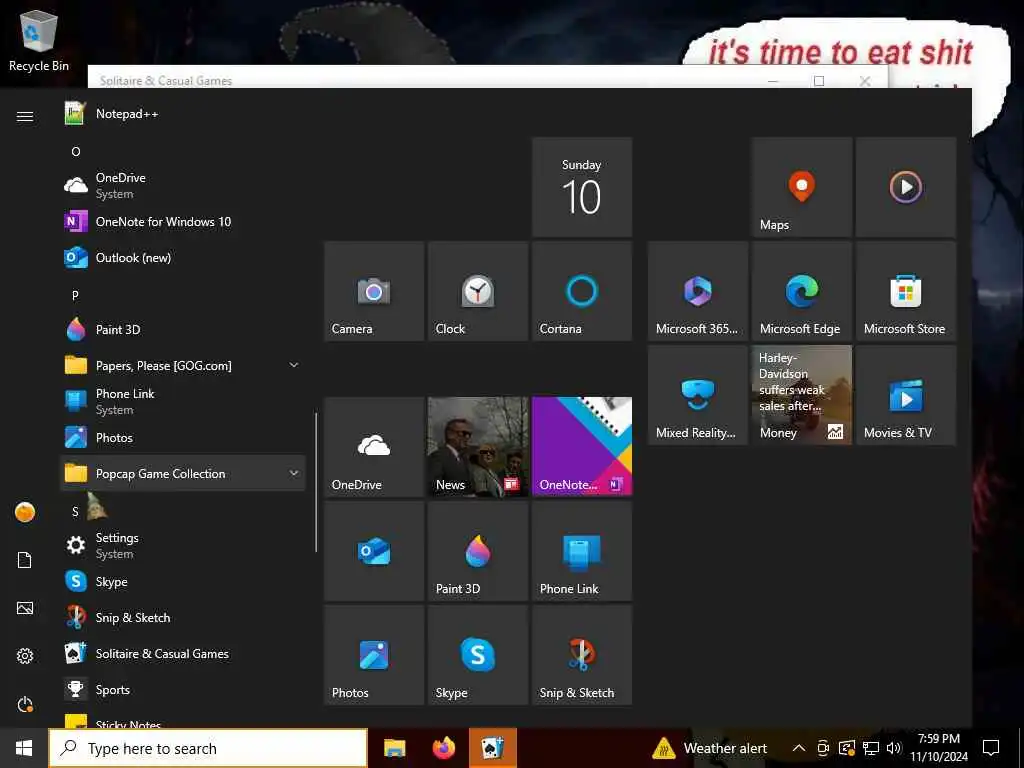Launch Skype from the app list
The height and width of the screenshot is (768, 1024).
coord(183,581)
